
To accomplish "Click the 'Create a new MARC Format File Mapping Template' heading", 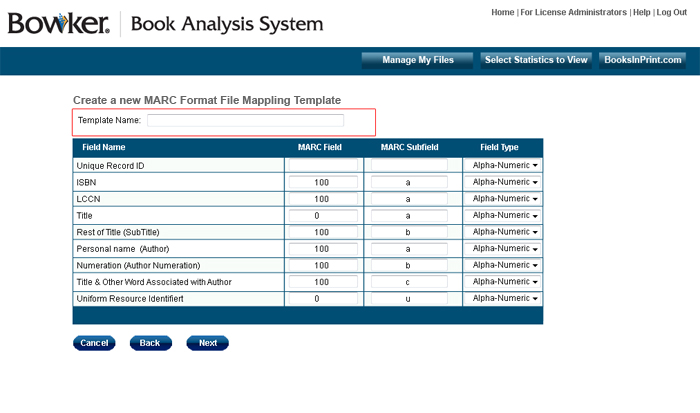I will (207, 100).
